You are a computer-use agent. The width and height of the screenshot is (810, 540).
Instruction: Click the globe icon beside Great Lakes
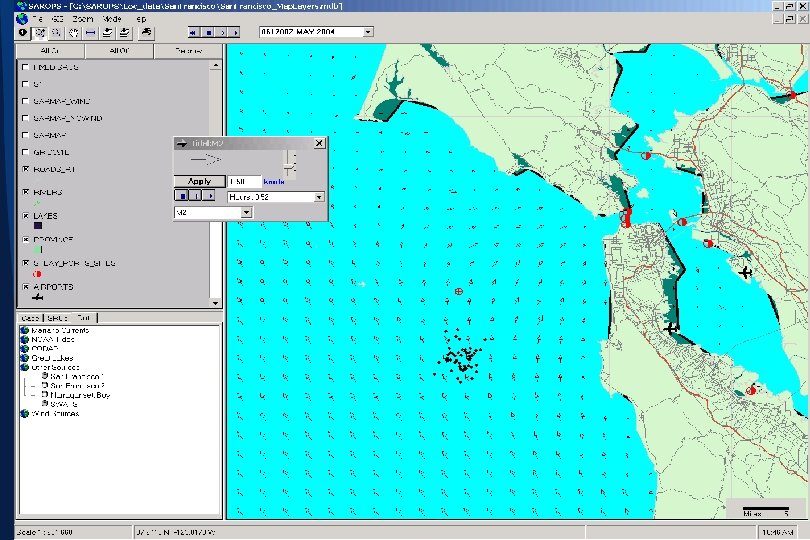[23, 357]
